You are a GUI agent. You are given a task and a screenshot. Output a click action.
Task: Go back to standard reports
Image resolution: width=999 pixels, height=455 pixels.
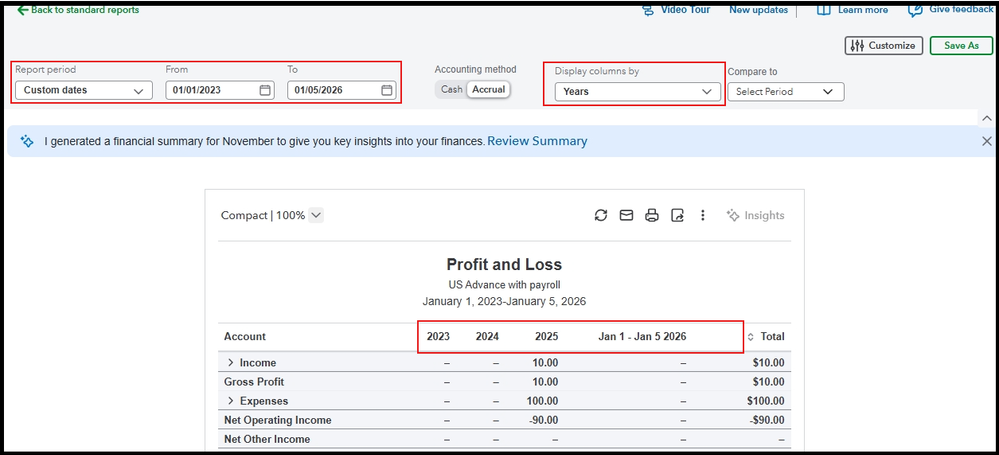pos(78,10)
